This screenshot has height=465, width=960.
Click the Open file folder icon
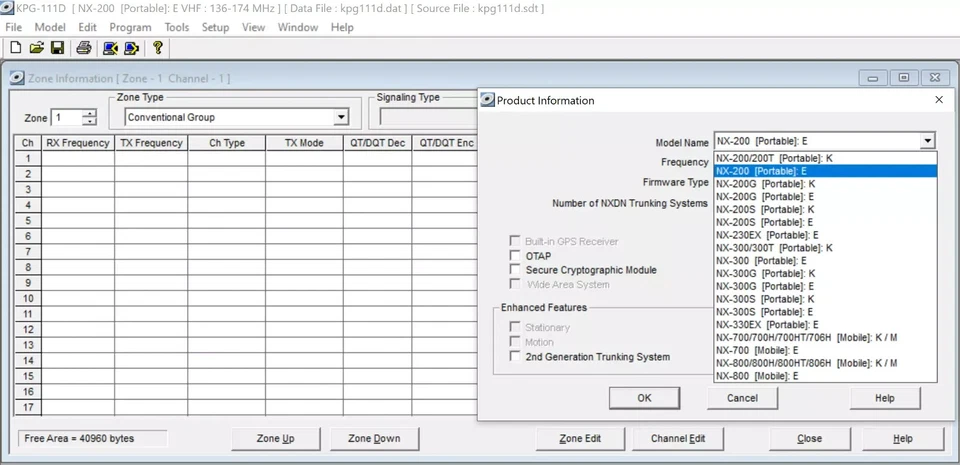37,48
